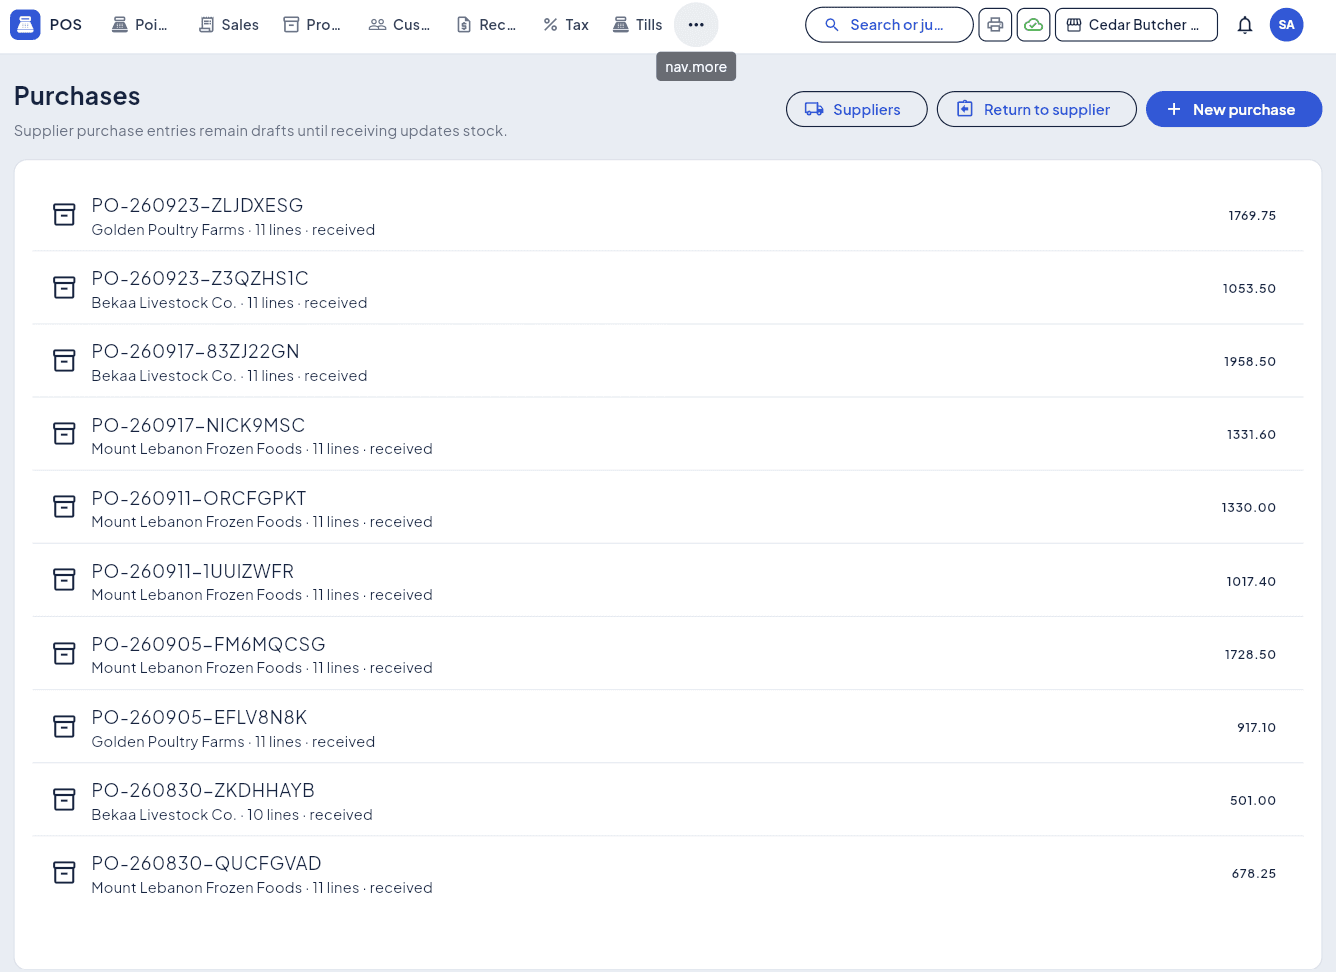This screenshot has height=972, width=1336.
Task: Click archive icon for PO-260911-ORCFGPKT
Action: [64, 507]
